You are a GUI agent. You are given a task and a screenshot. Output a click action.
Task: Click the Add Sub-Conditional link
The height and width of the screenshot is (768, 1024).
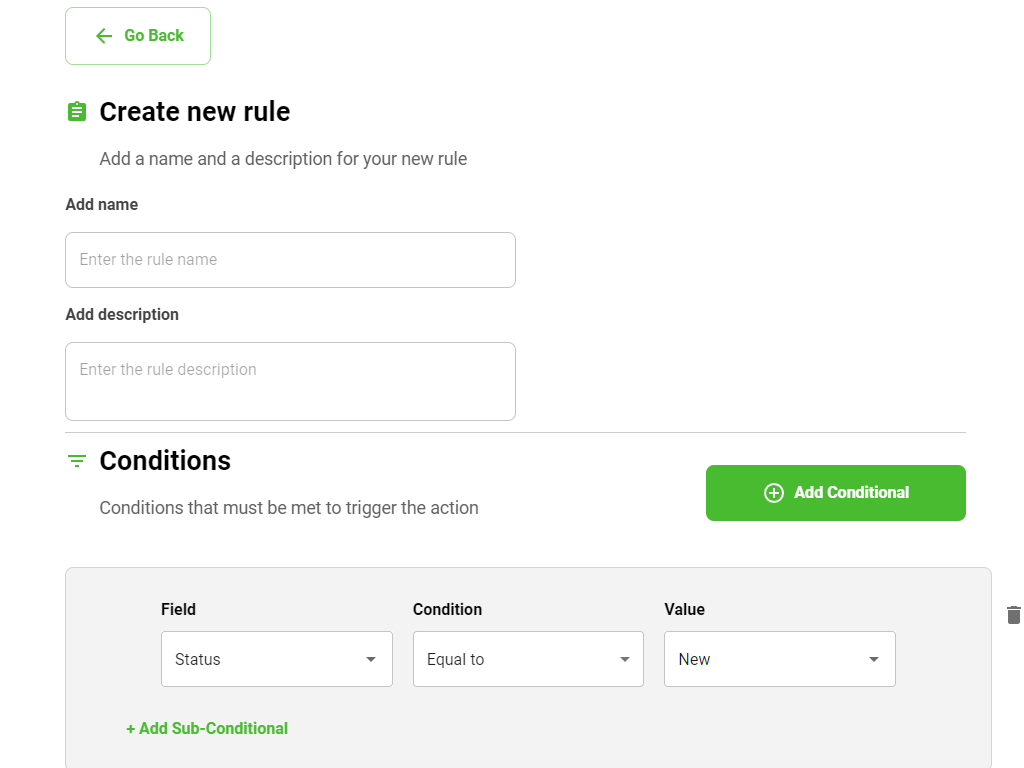coord(207,728)
